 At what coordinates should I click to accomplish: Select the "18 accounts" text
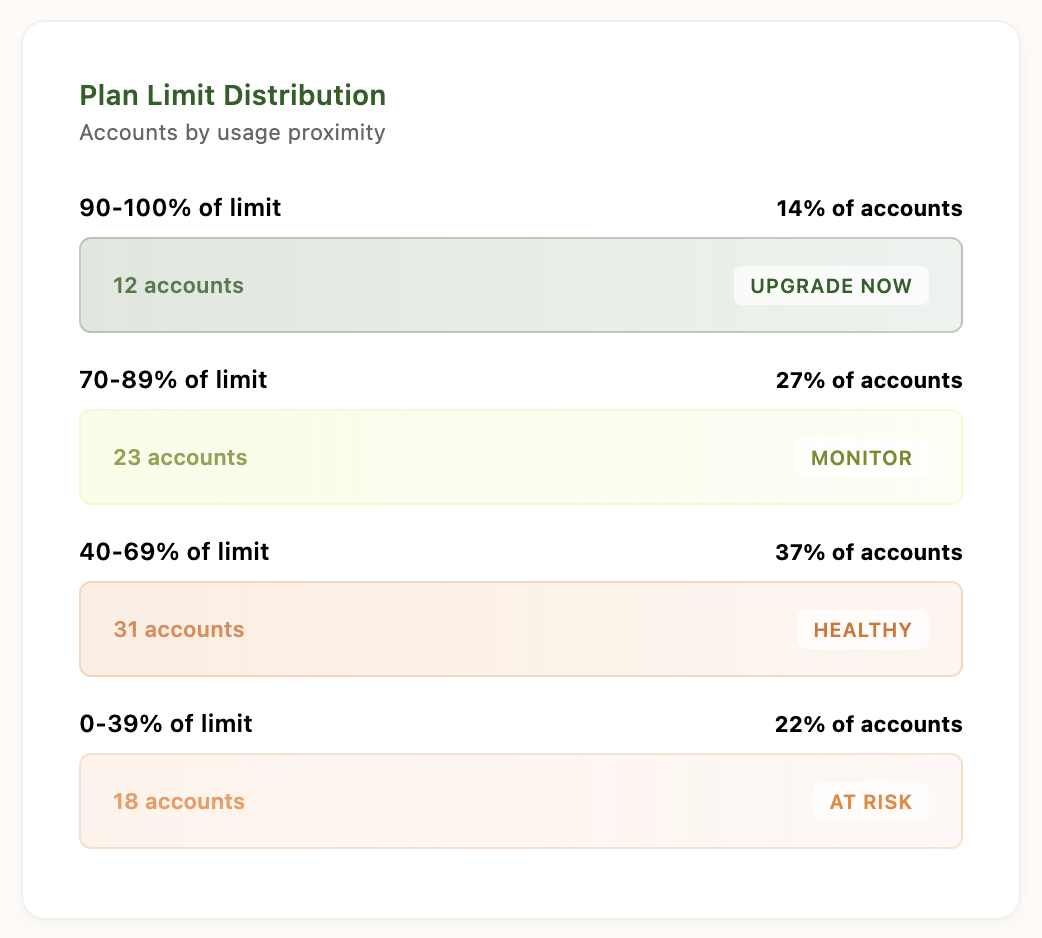coord(179,802)
